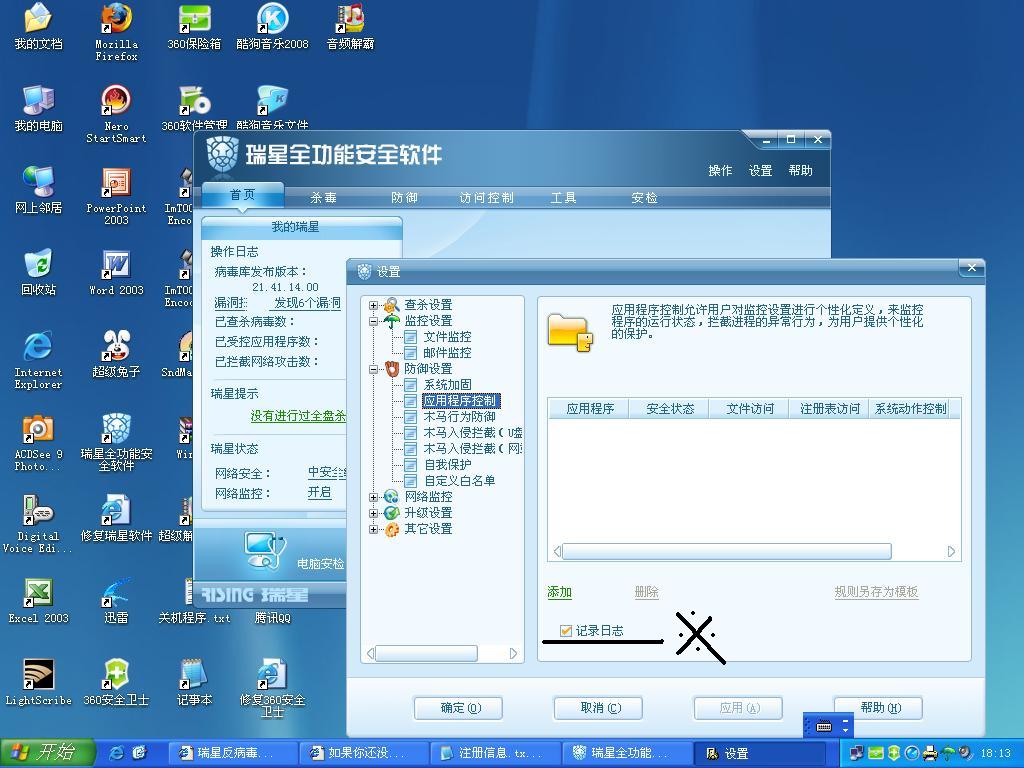Open 记事本 desktop shortcut
The image size is (1024, 768).
194,683
